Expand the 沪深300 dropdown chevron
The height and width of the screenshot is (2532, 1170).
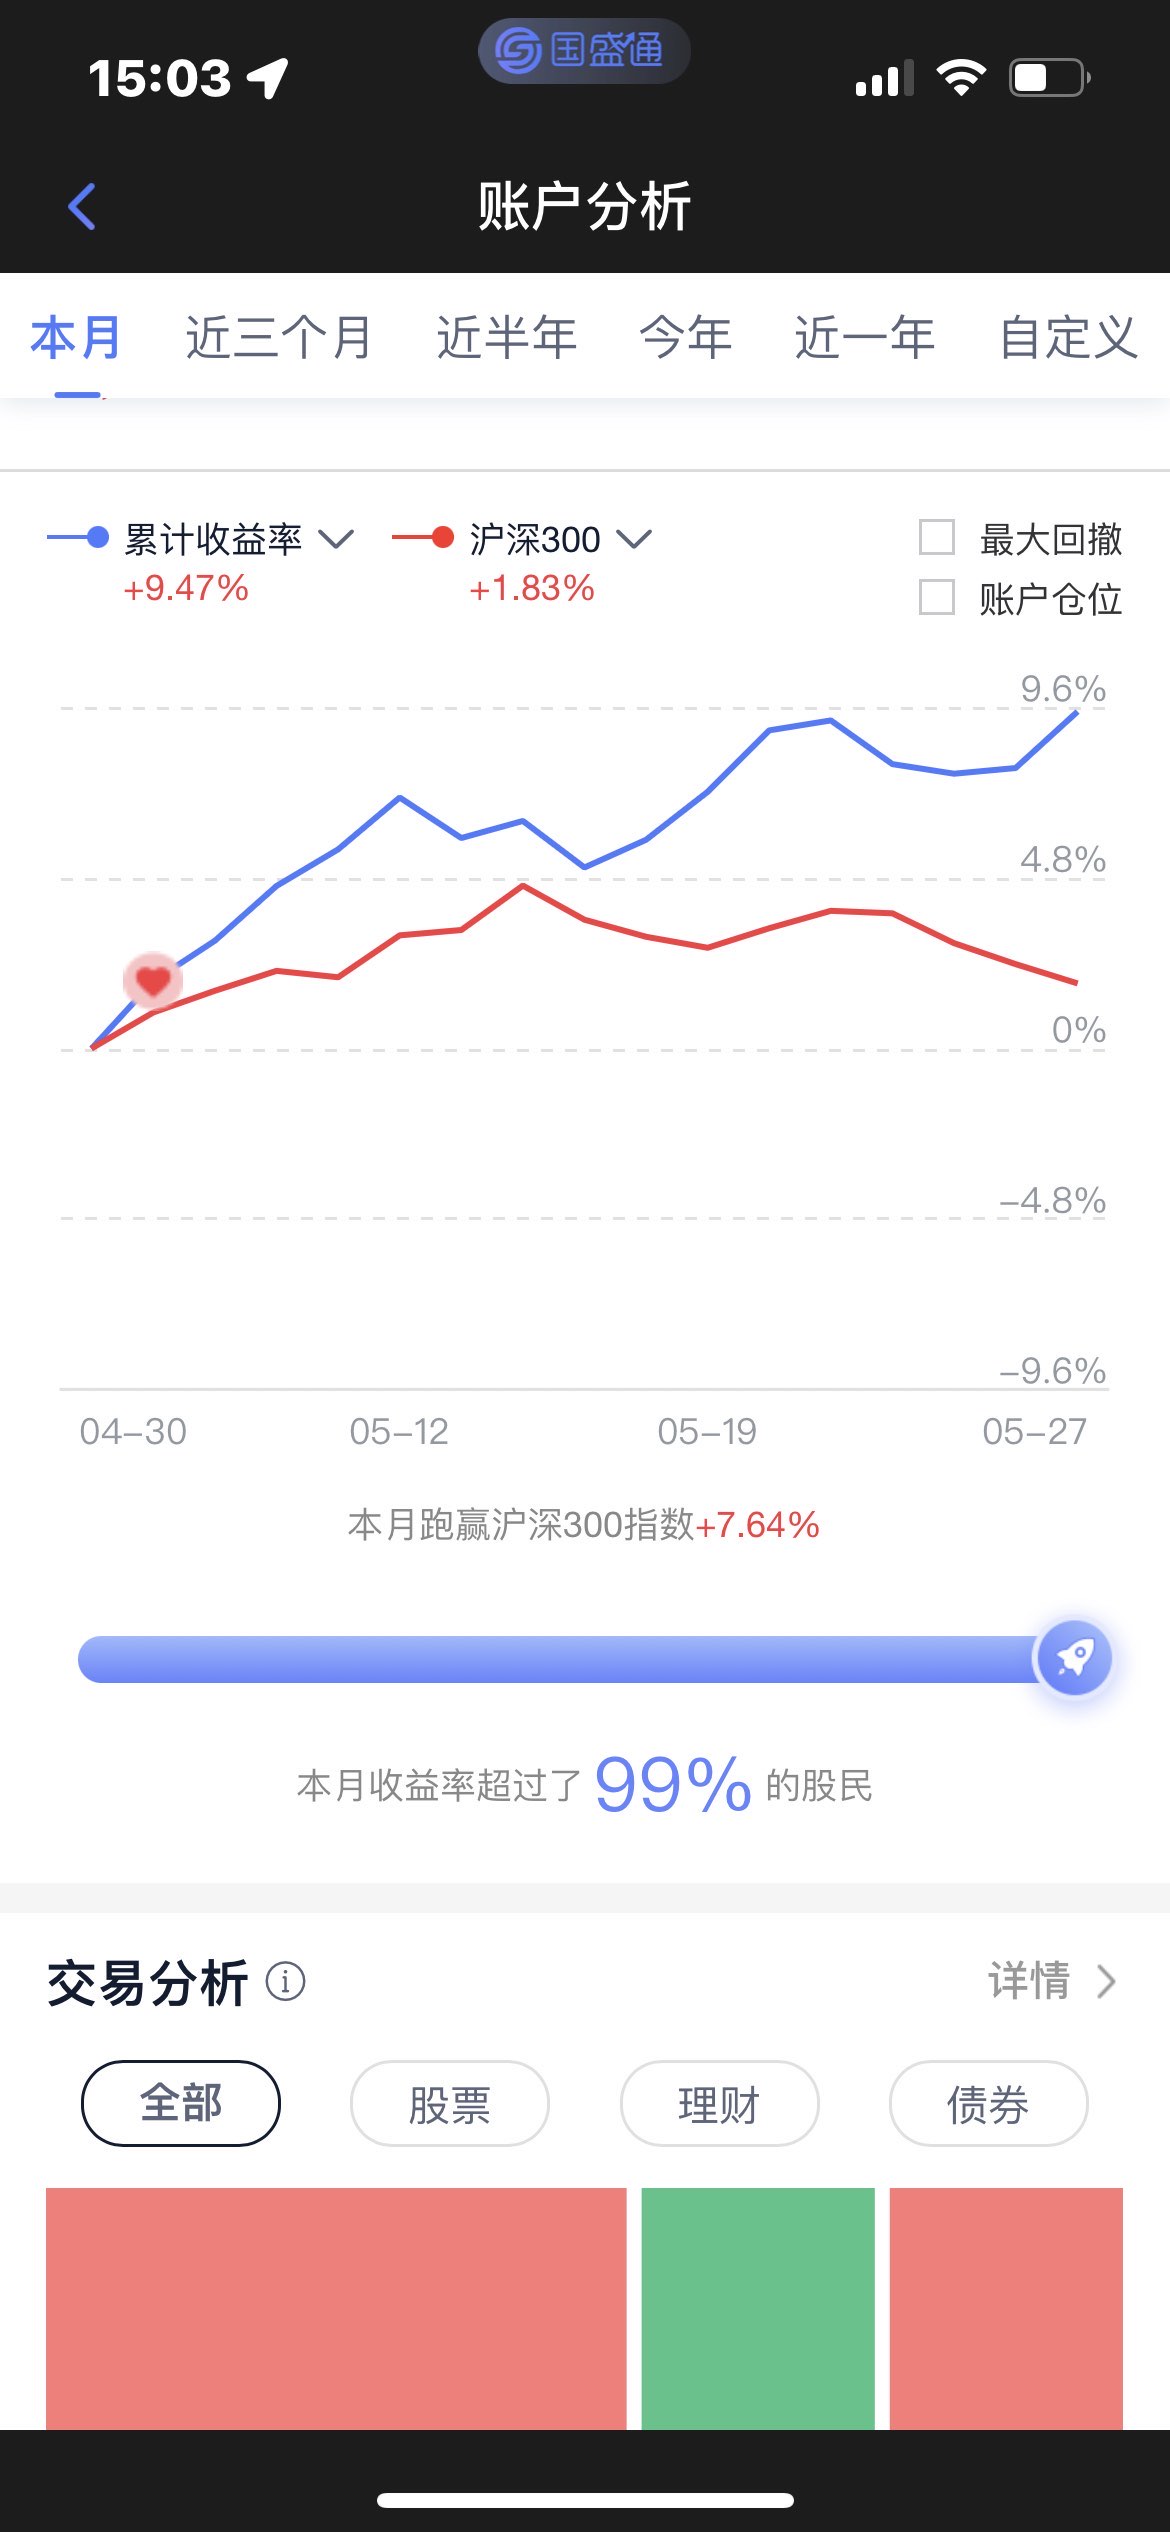click(x=634, y=539)
